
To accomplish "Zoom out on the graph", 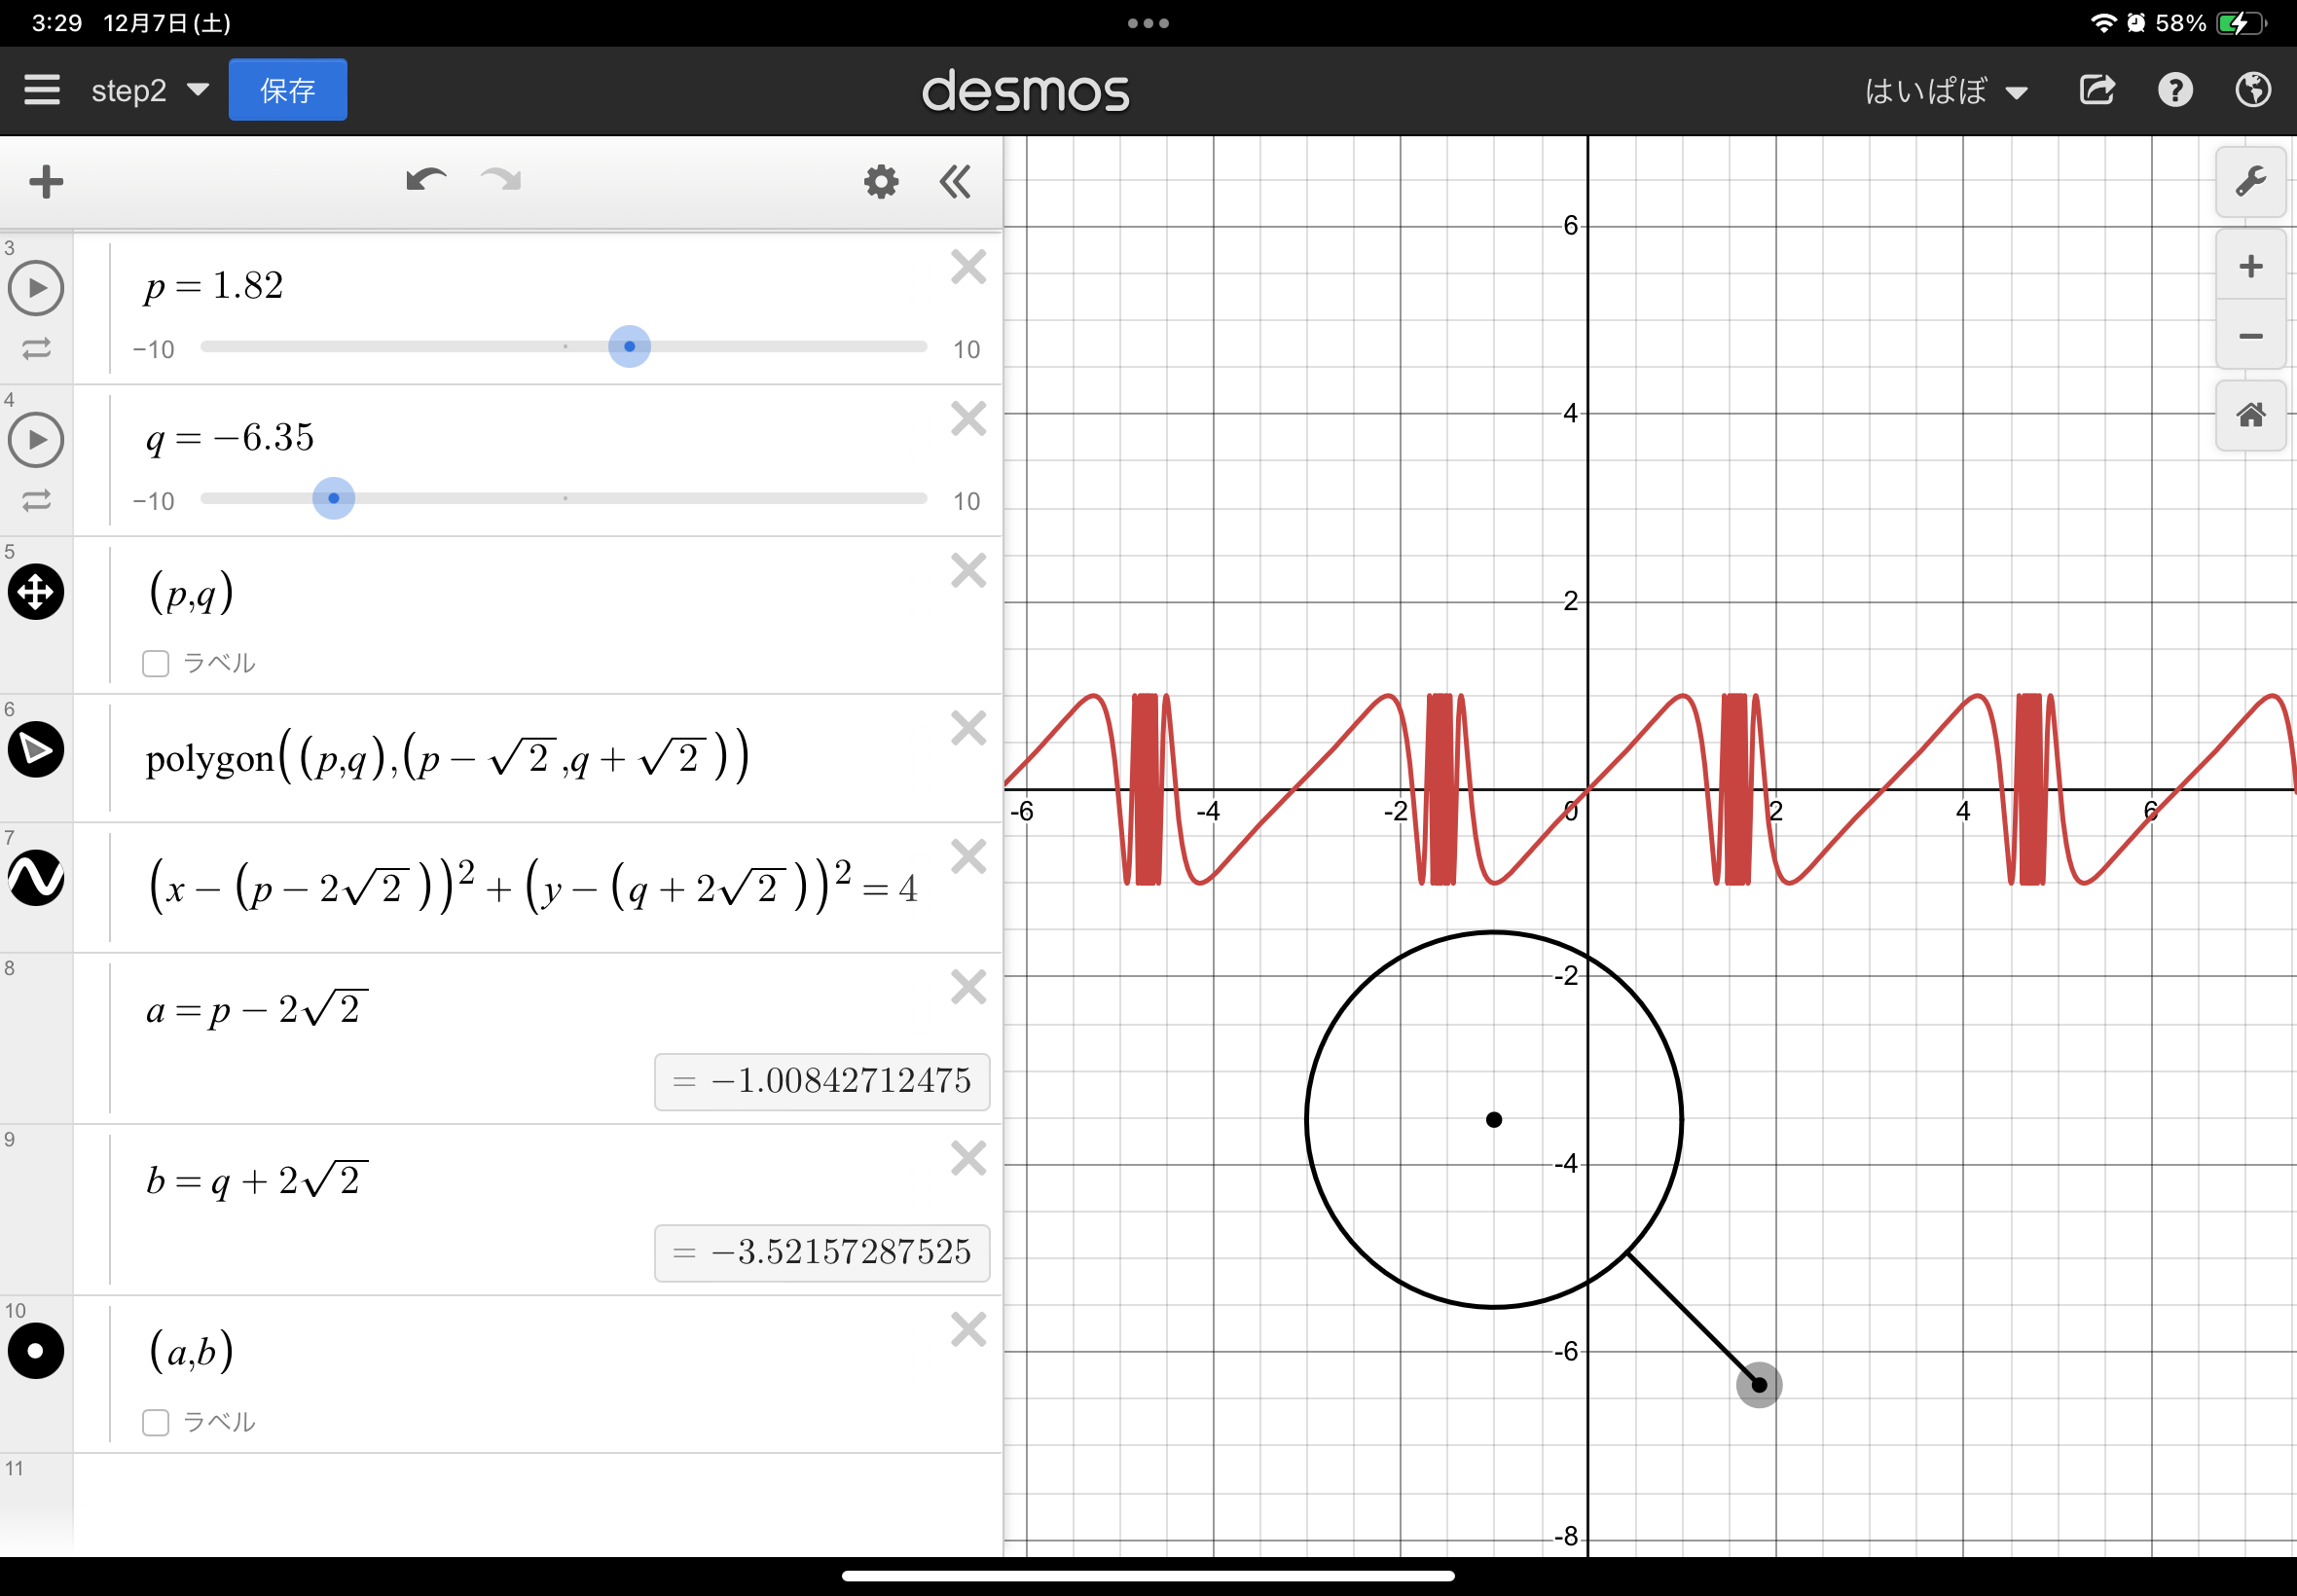I will pyautogui.click(x=2250, y=336).
